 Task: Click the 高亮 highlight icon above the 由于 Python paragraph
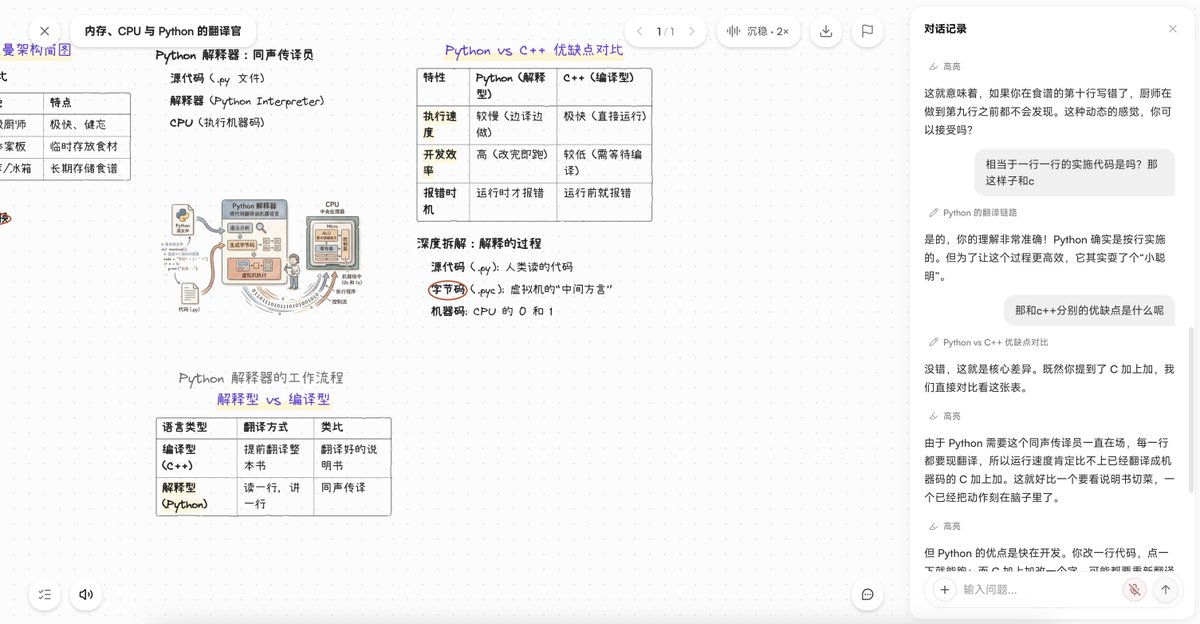point(934,415)
